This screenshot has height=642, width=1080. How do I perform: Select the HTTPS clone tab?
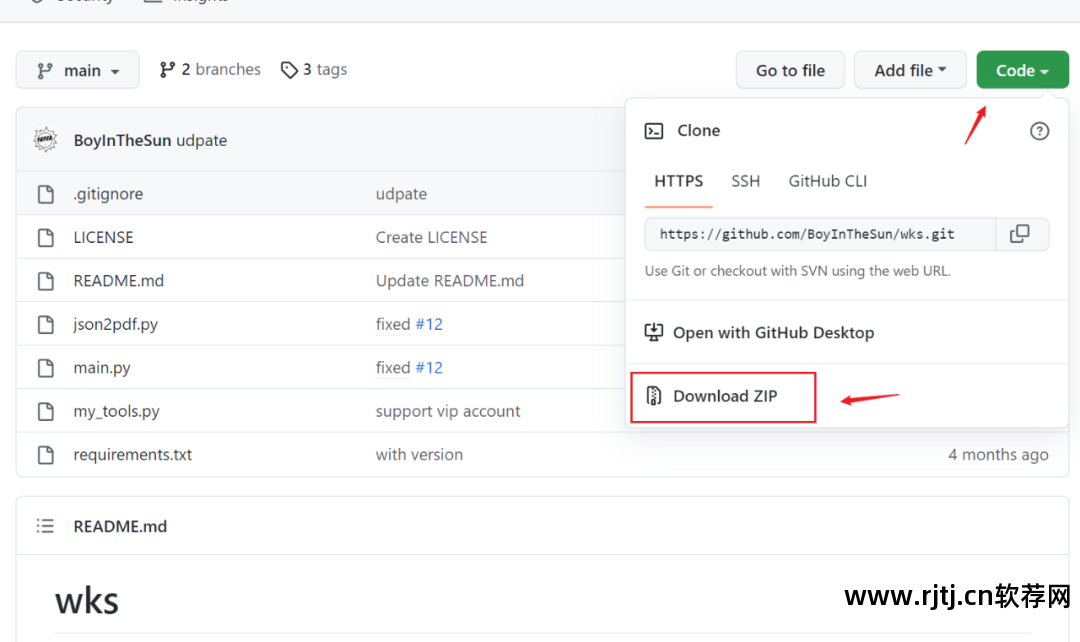tap(678, 181)
